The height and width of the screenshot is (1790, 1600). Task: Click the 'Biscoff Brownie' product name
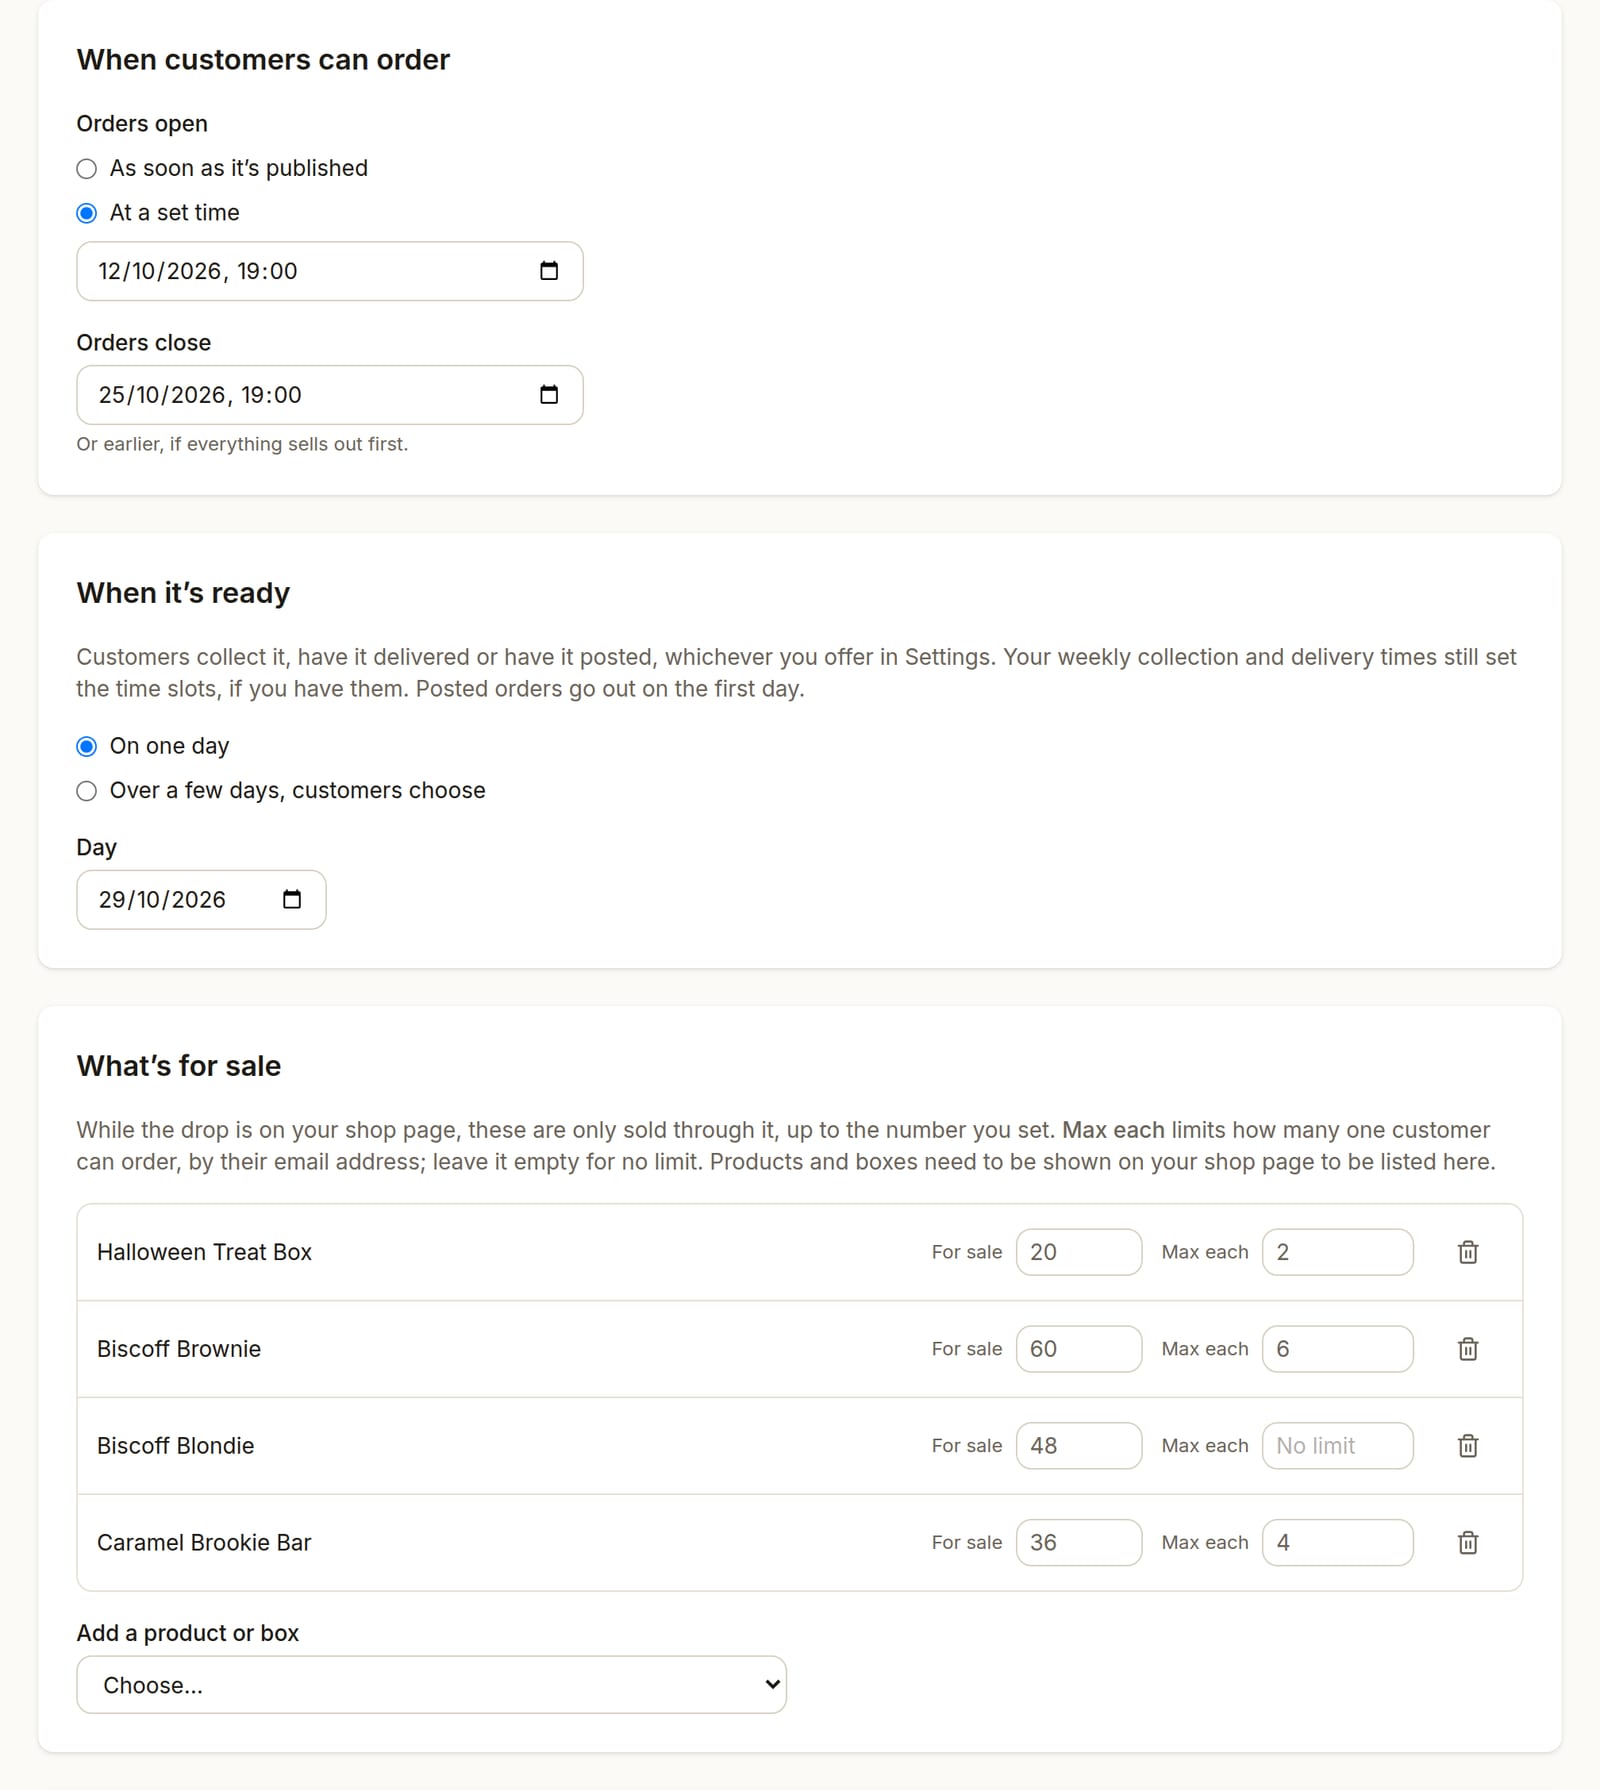click(179, 1349)
